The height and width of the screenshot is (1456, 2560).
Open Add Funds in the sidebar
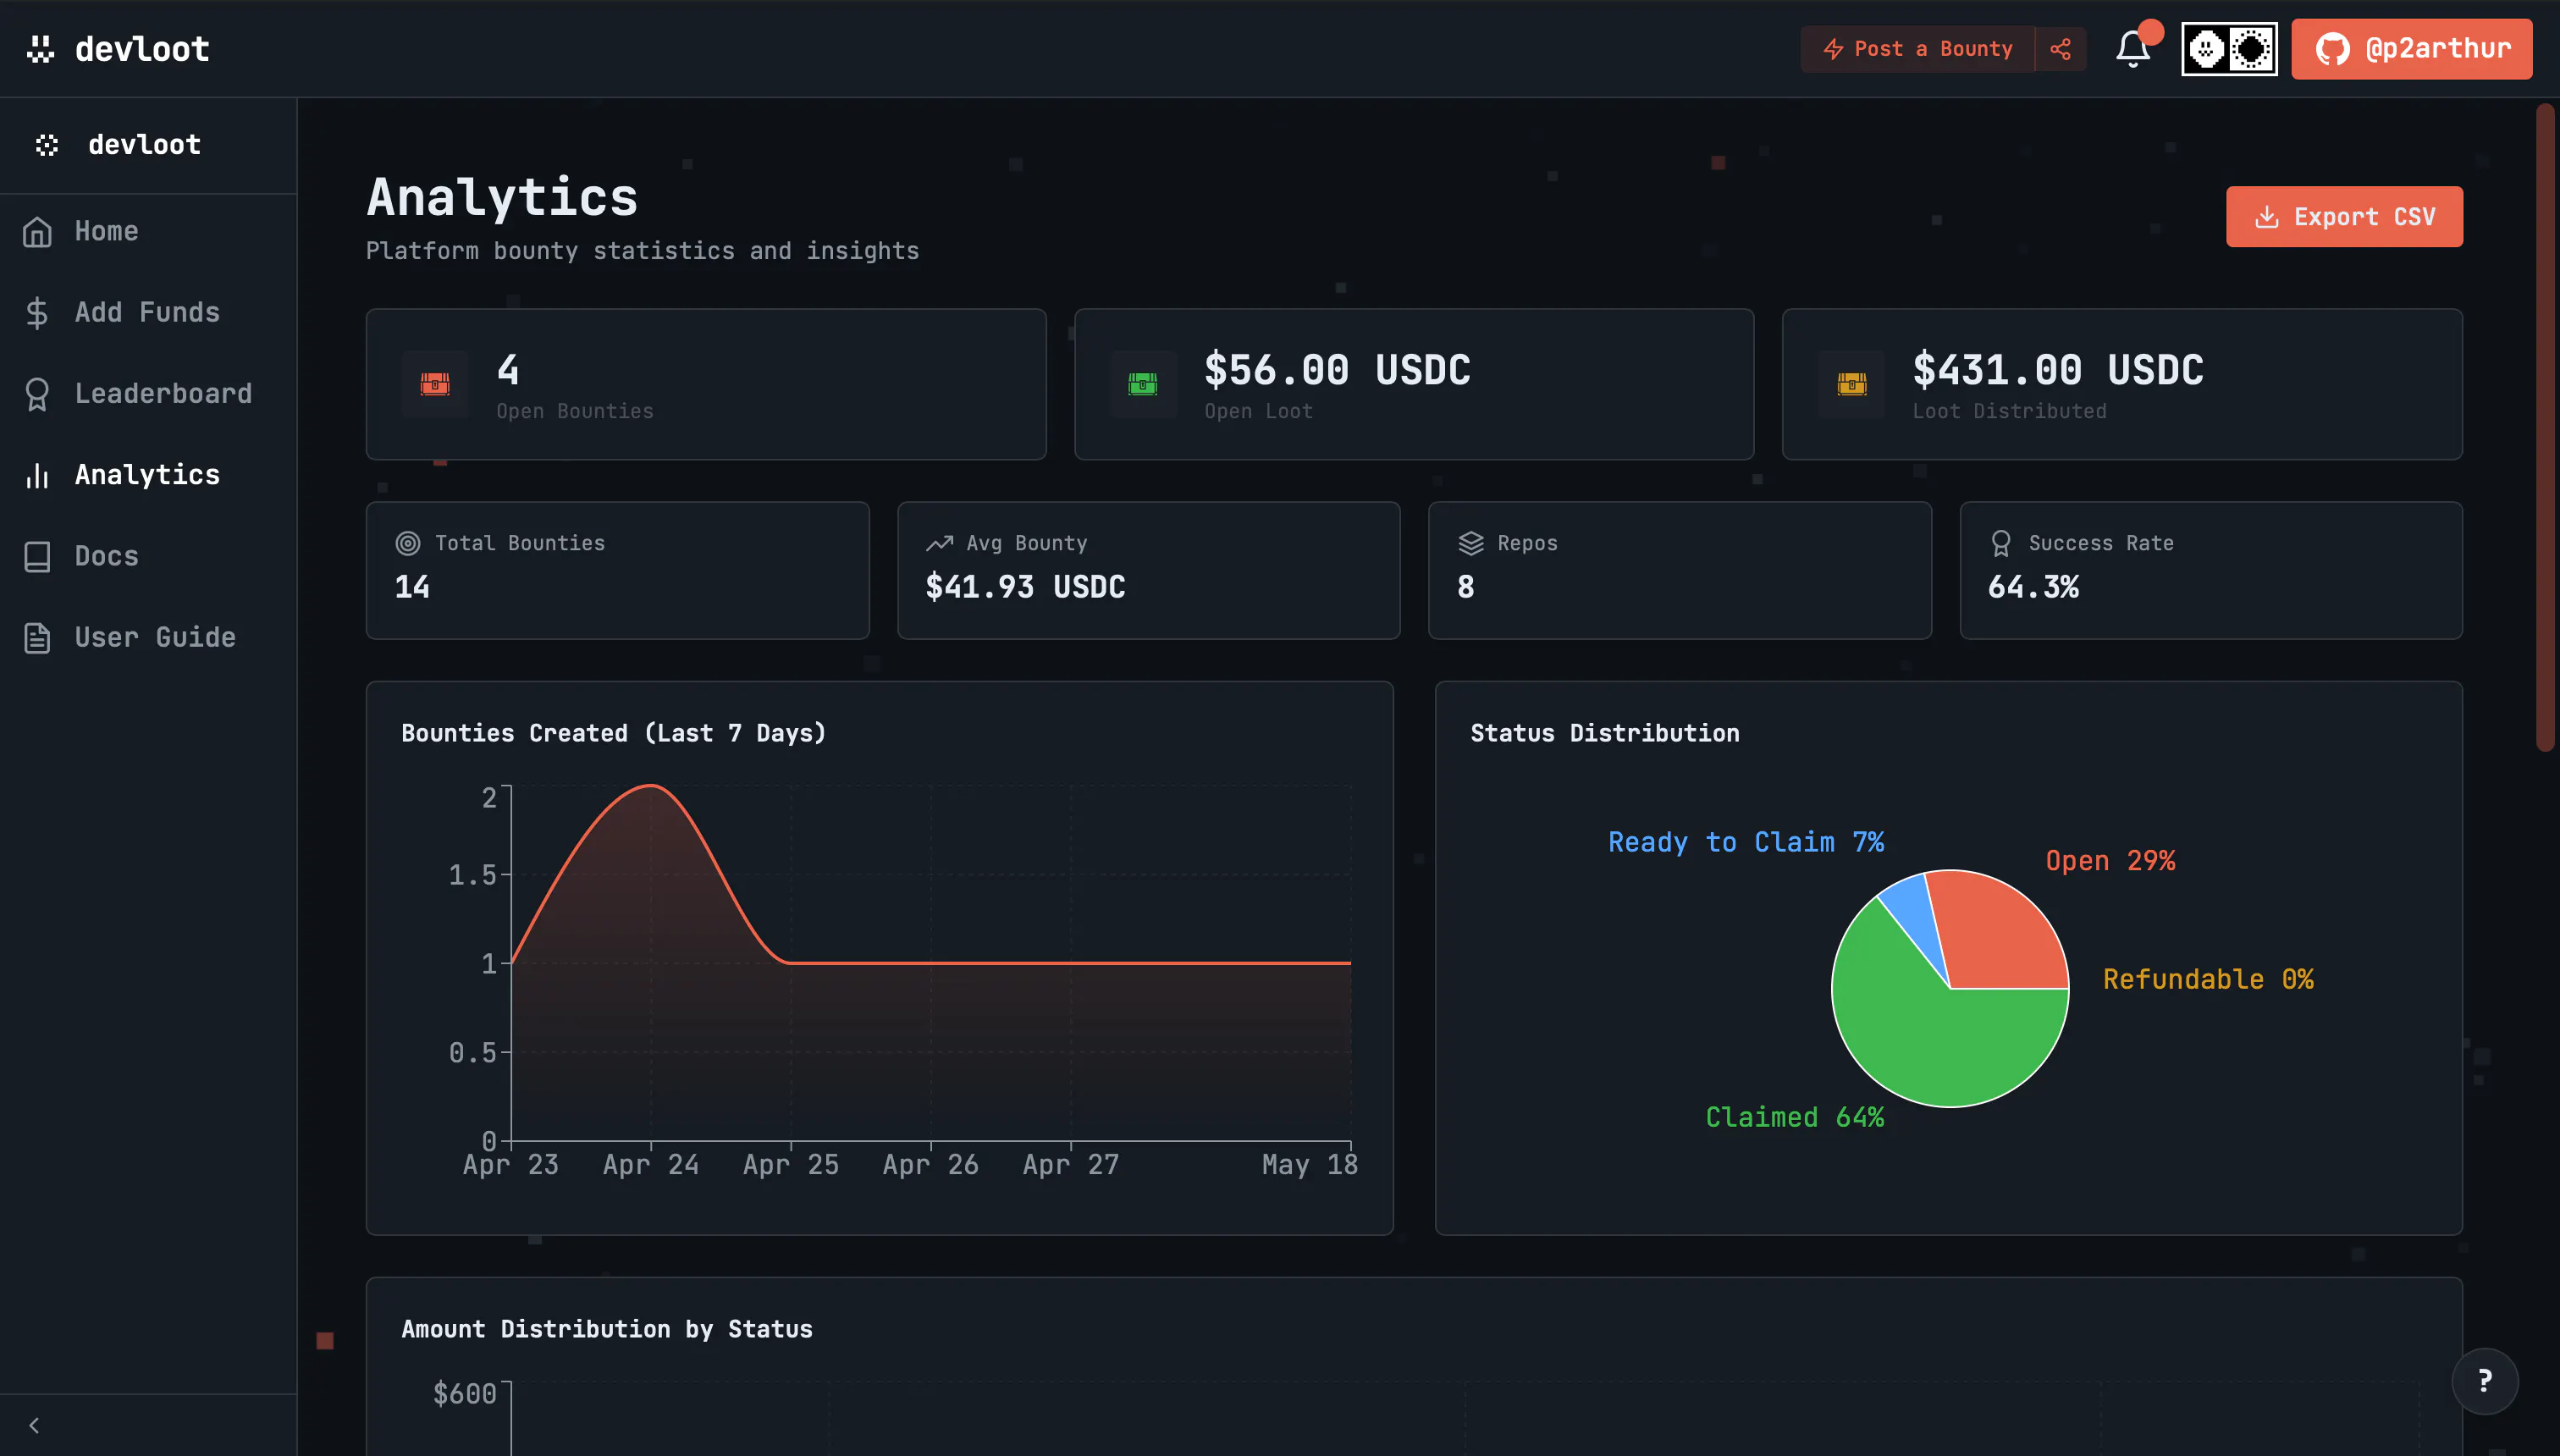pos(148,312)
